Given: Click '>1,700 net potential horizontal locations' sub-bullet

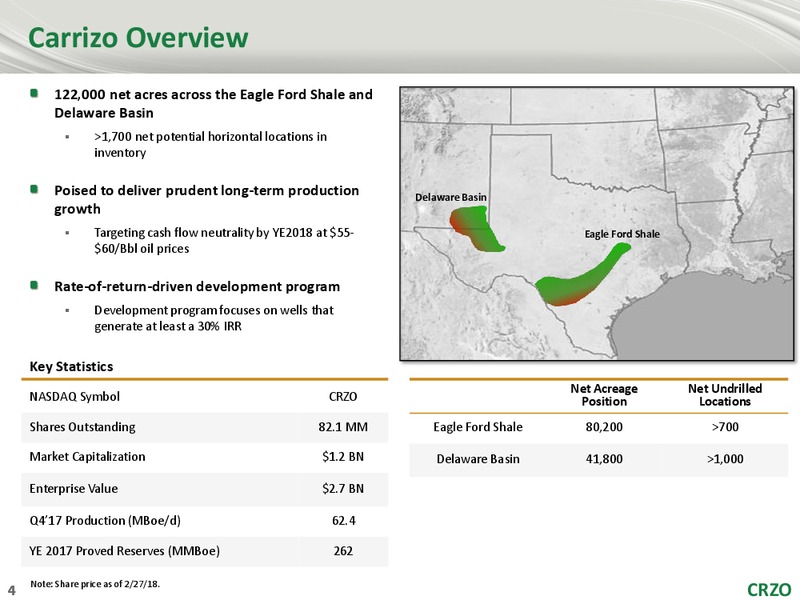Looking at the screenshot, I should tap(210, 144).
